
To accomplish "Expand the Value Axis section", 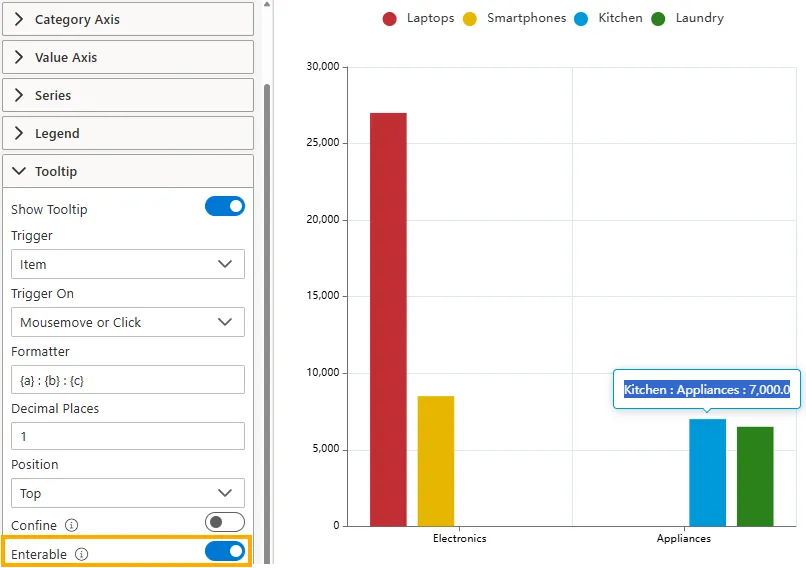I will pos(127,57).
